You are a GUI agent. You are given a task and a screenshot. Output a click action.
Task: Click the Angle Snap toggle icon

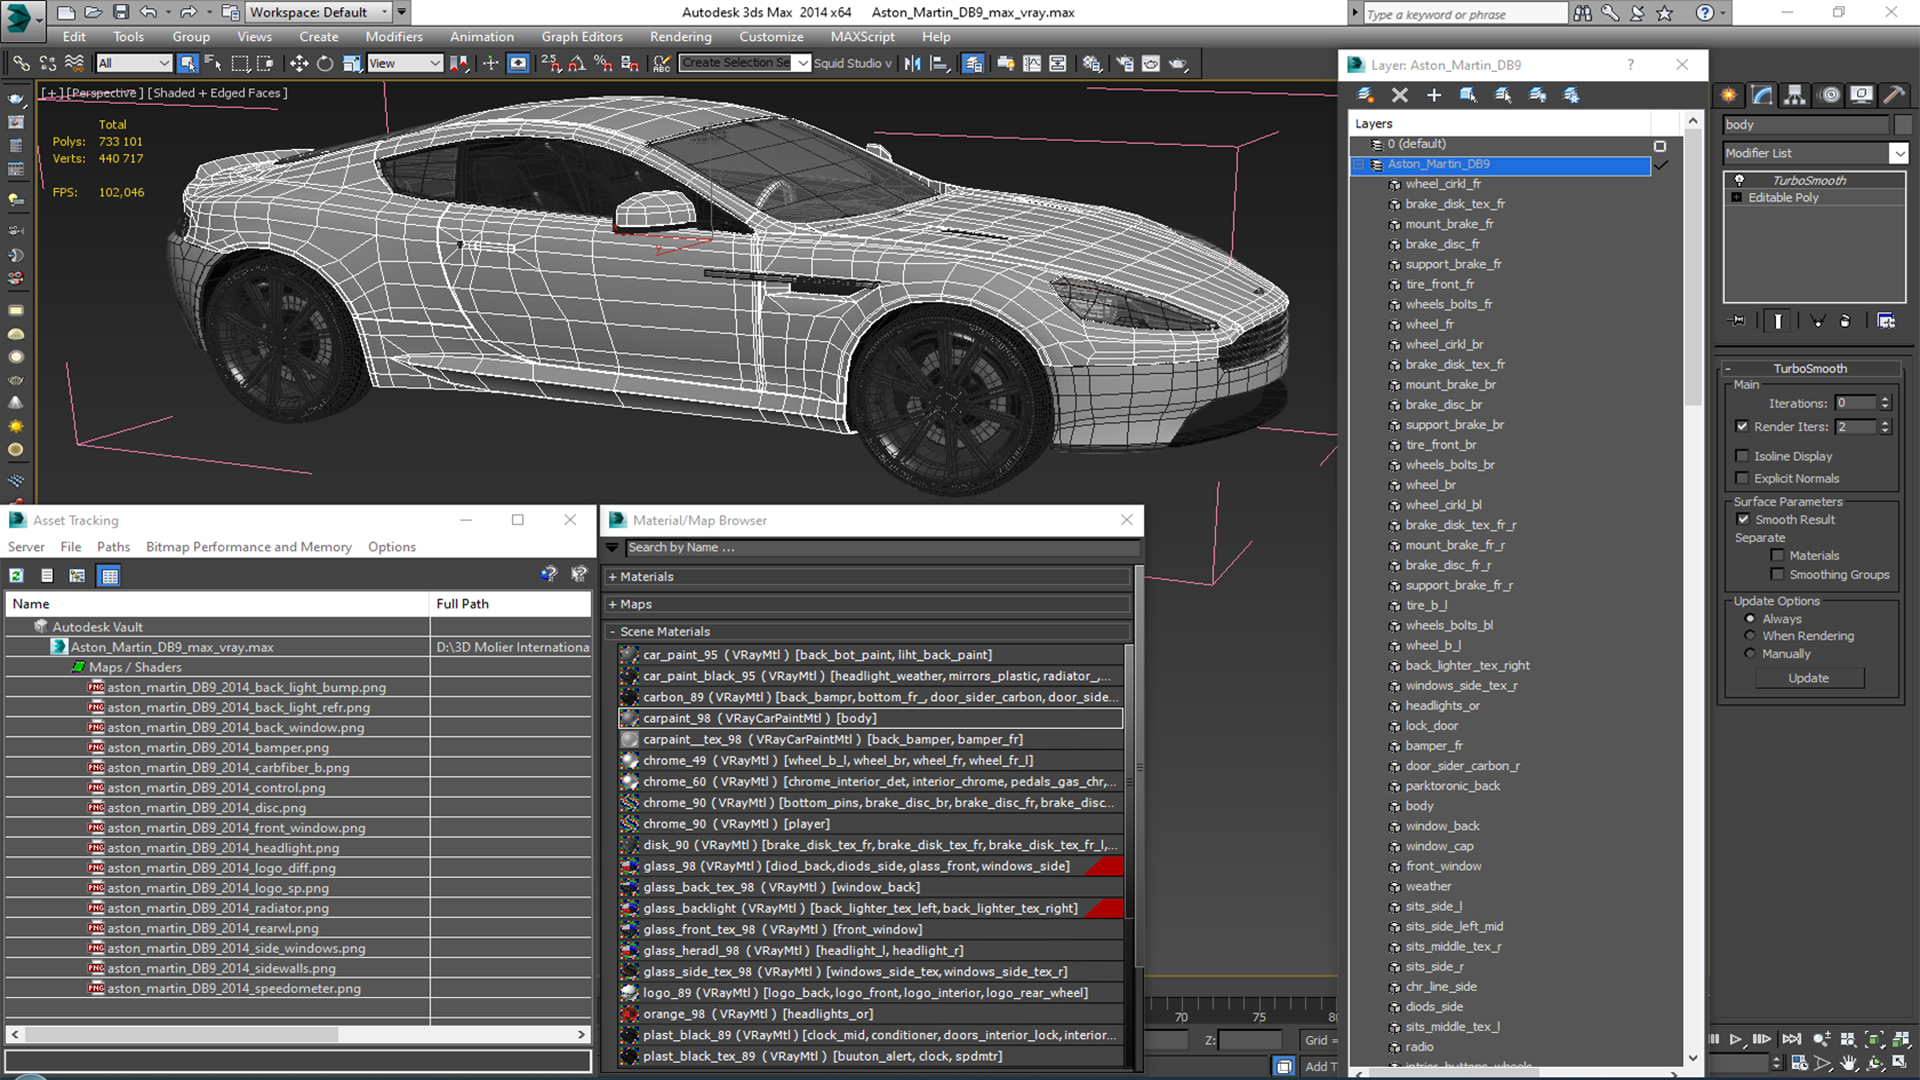point(577,63)
